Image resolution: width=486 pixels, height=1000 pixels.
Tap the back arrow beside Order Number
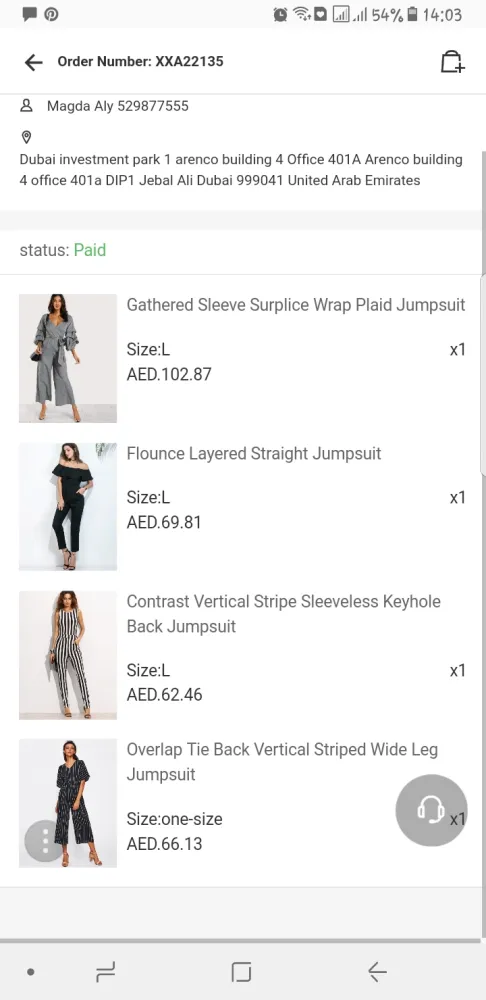[x=33, y=62]
